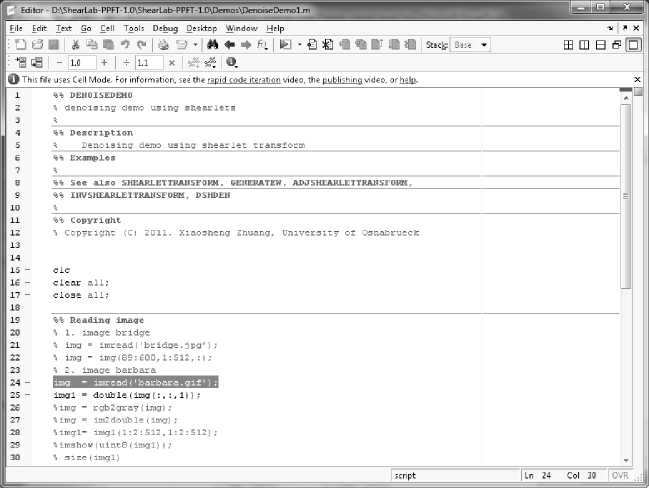Click vertical scrollbar down arrow
The width and height of the screenshot is (649, 488).
tap(625, 460)
